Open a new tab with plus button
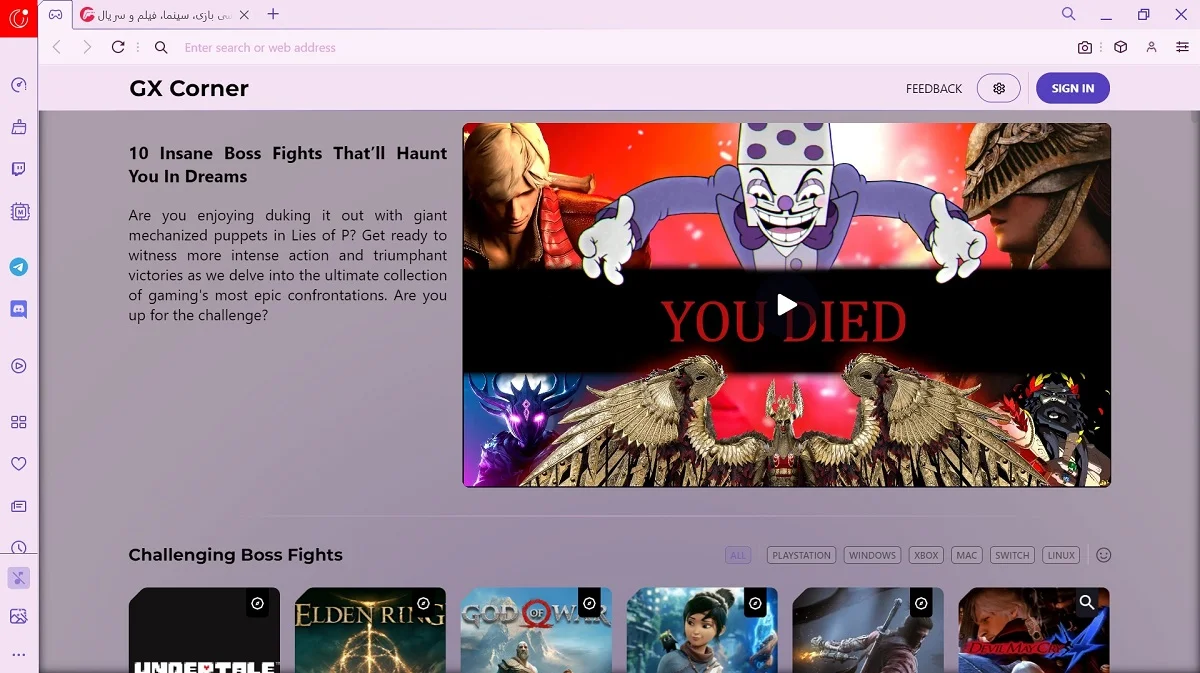1200x673 pixels. tap(273, 14)
